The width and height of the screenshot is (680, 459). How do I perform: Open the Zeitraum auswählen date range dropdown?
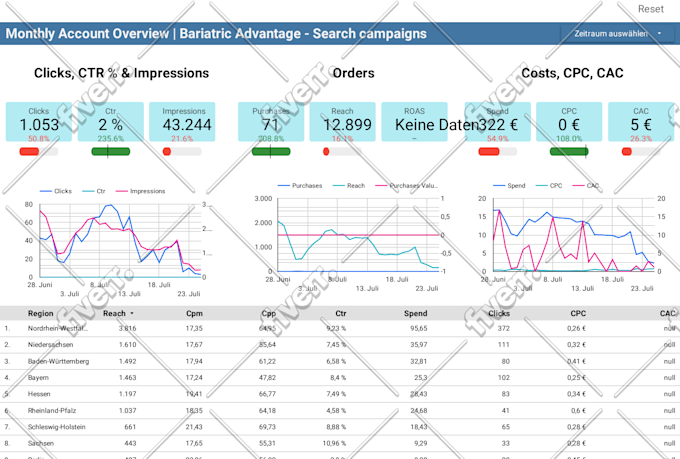click(x=618, y=33)
